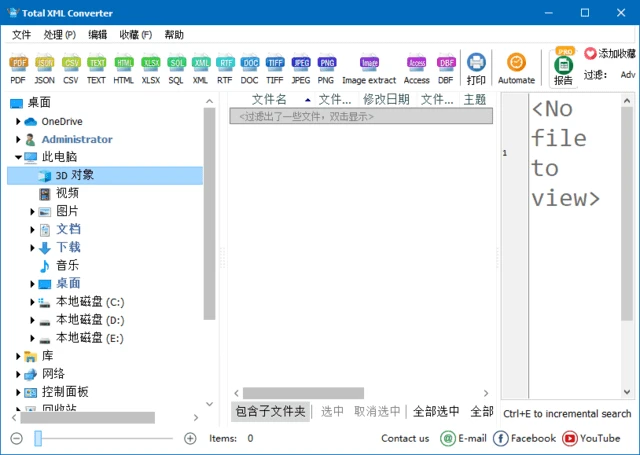Click the file name (文件名) column header

[268, 99]
